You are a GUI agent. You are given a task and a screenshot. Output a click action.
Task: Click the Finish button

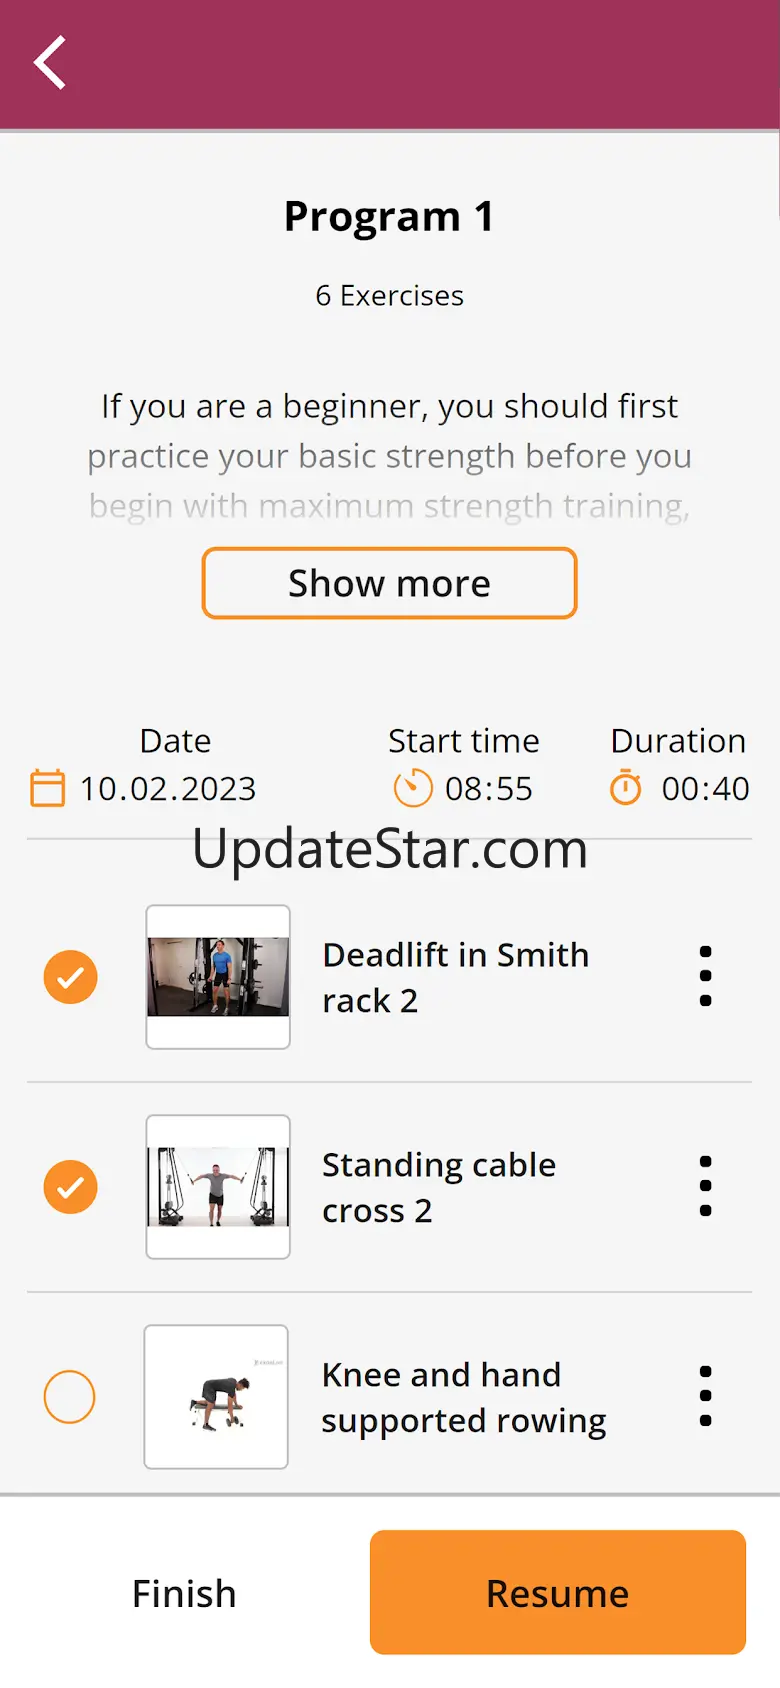click(185, 1593)
